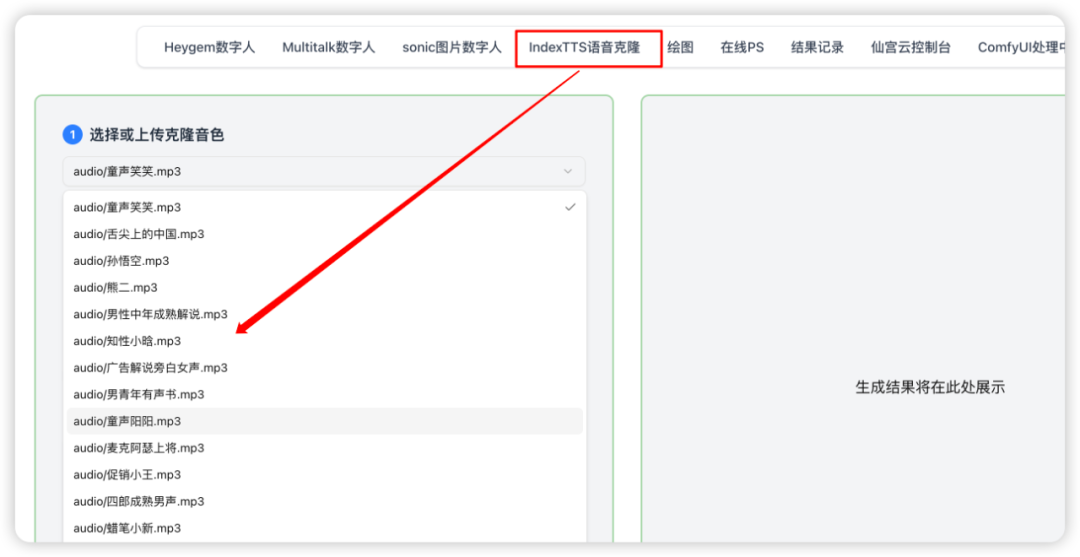Choose audio/童声笑笑.mp3 in the list

(324, 207)
